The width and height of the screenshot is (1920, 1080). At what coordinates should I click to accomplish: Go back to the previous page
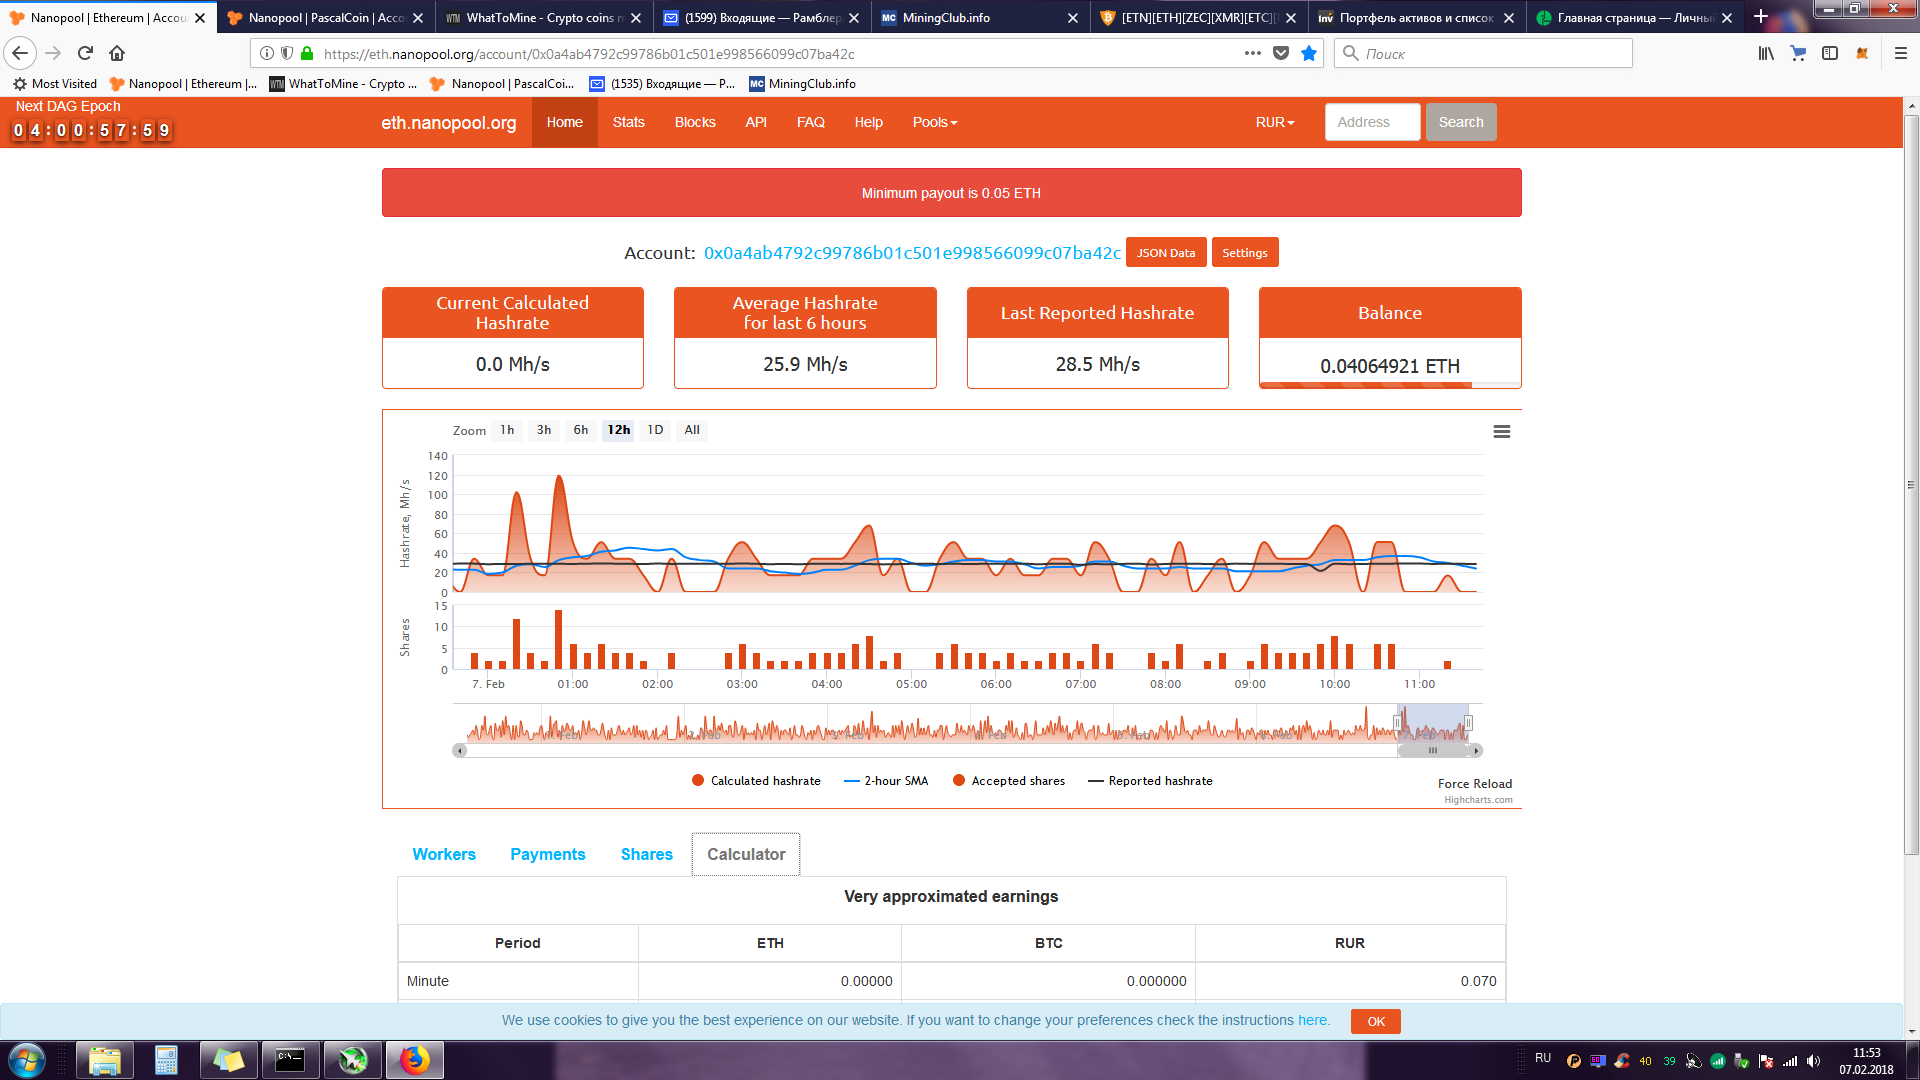point(20,53)
